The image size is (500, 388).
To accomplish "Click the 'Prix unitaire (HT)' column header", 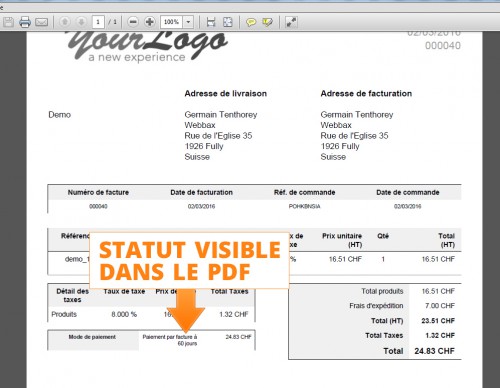I will point(342,240).
